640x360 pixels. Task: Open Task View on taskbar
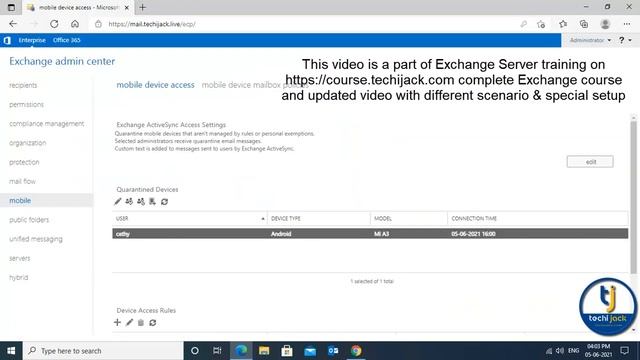point(217,351)
